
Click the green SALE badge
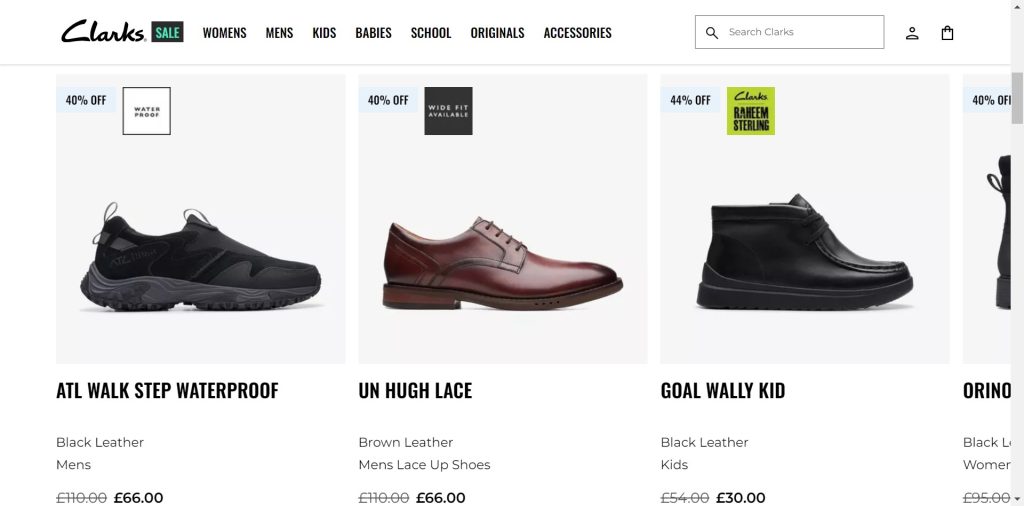coord(167,32)
